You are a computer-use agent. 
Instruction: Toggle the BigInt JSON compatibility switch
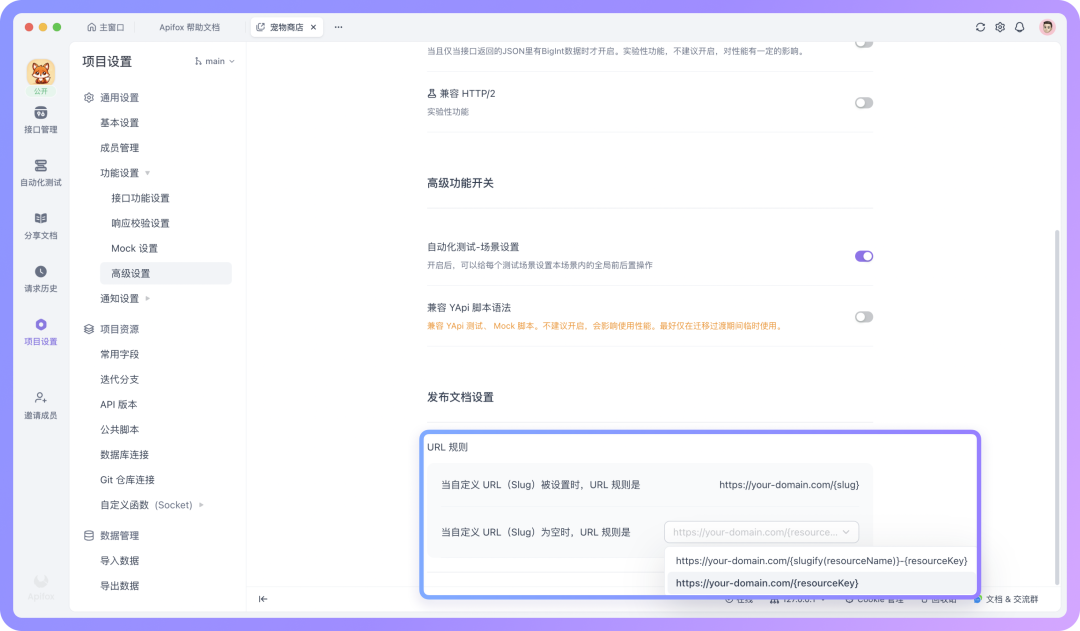[x=864, y=43]
